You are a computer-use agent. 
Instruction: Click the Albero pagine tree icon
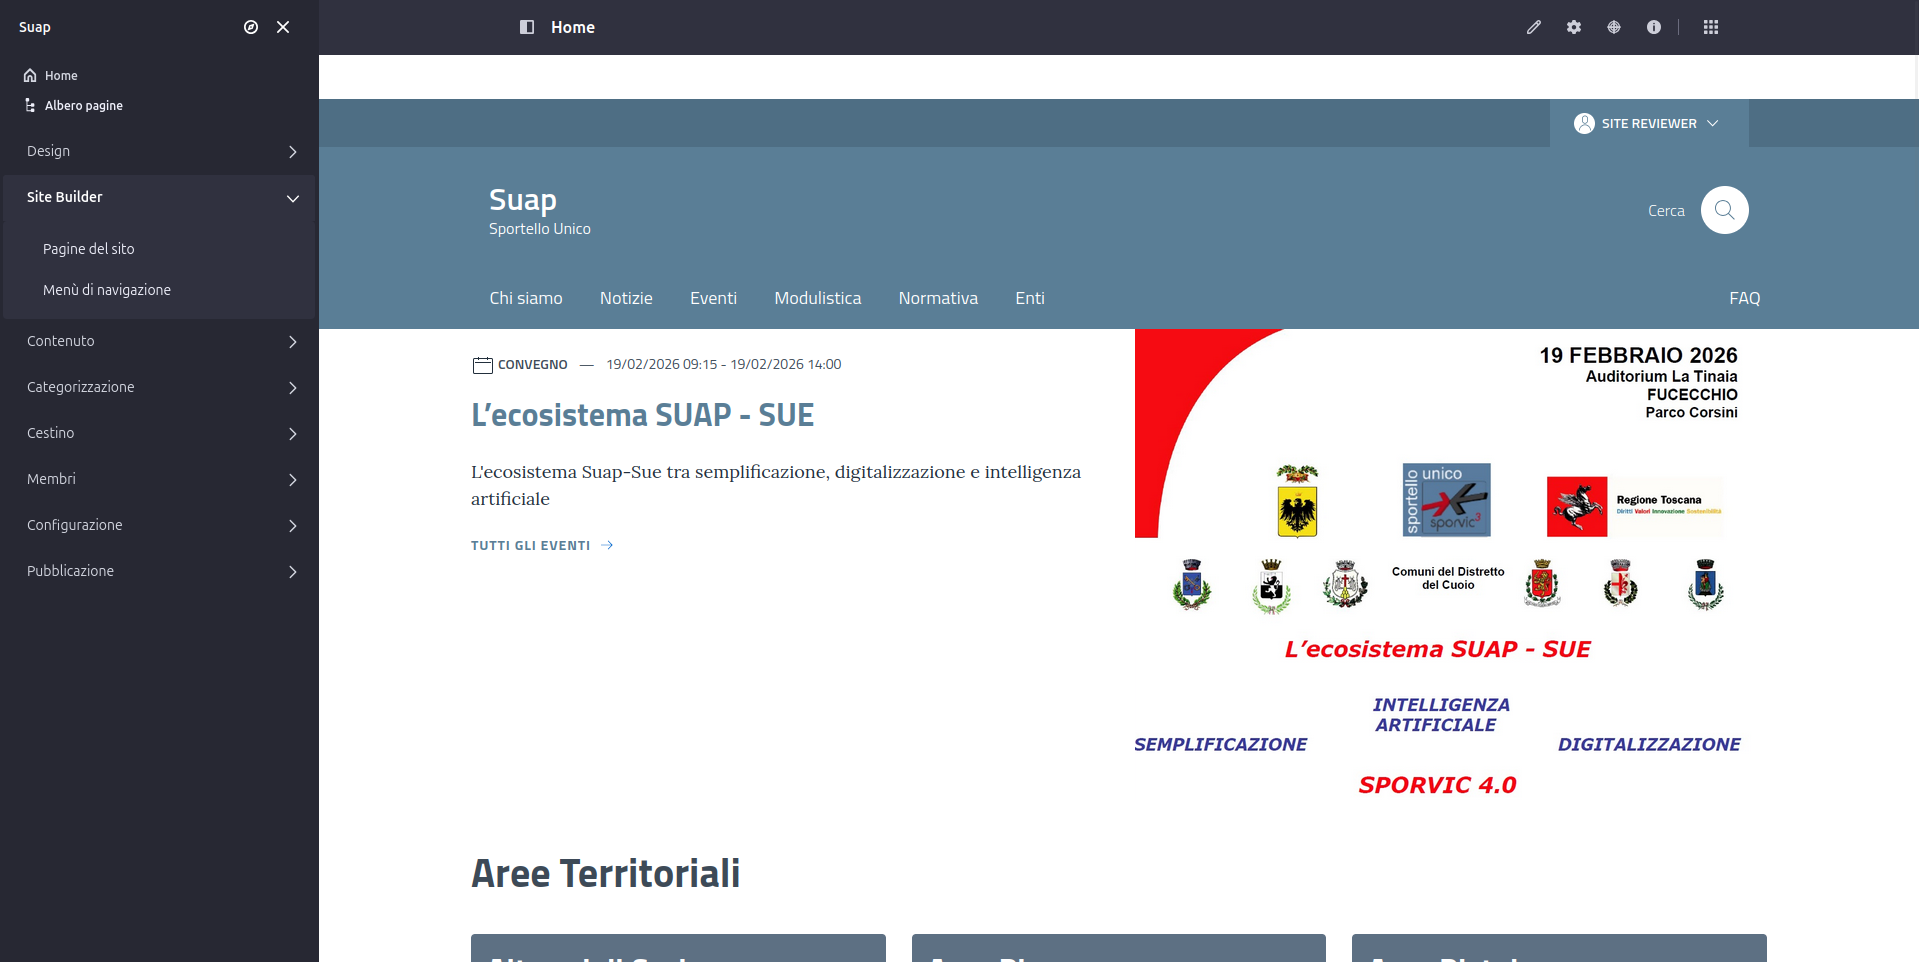(30, 105)
